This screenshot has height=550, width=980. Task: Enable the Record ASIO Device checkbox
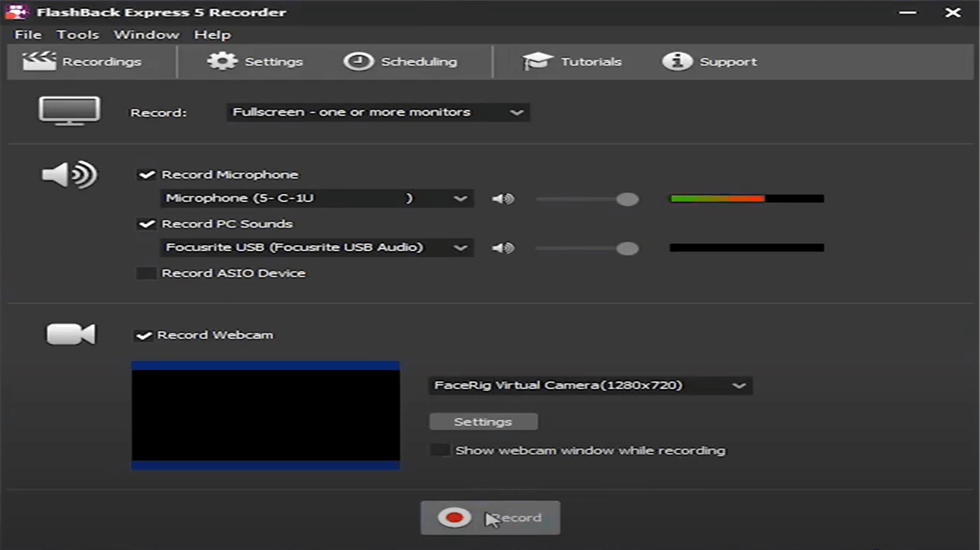pyautogui.click(x=146, y=273)
